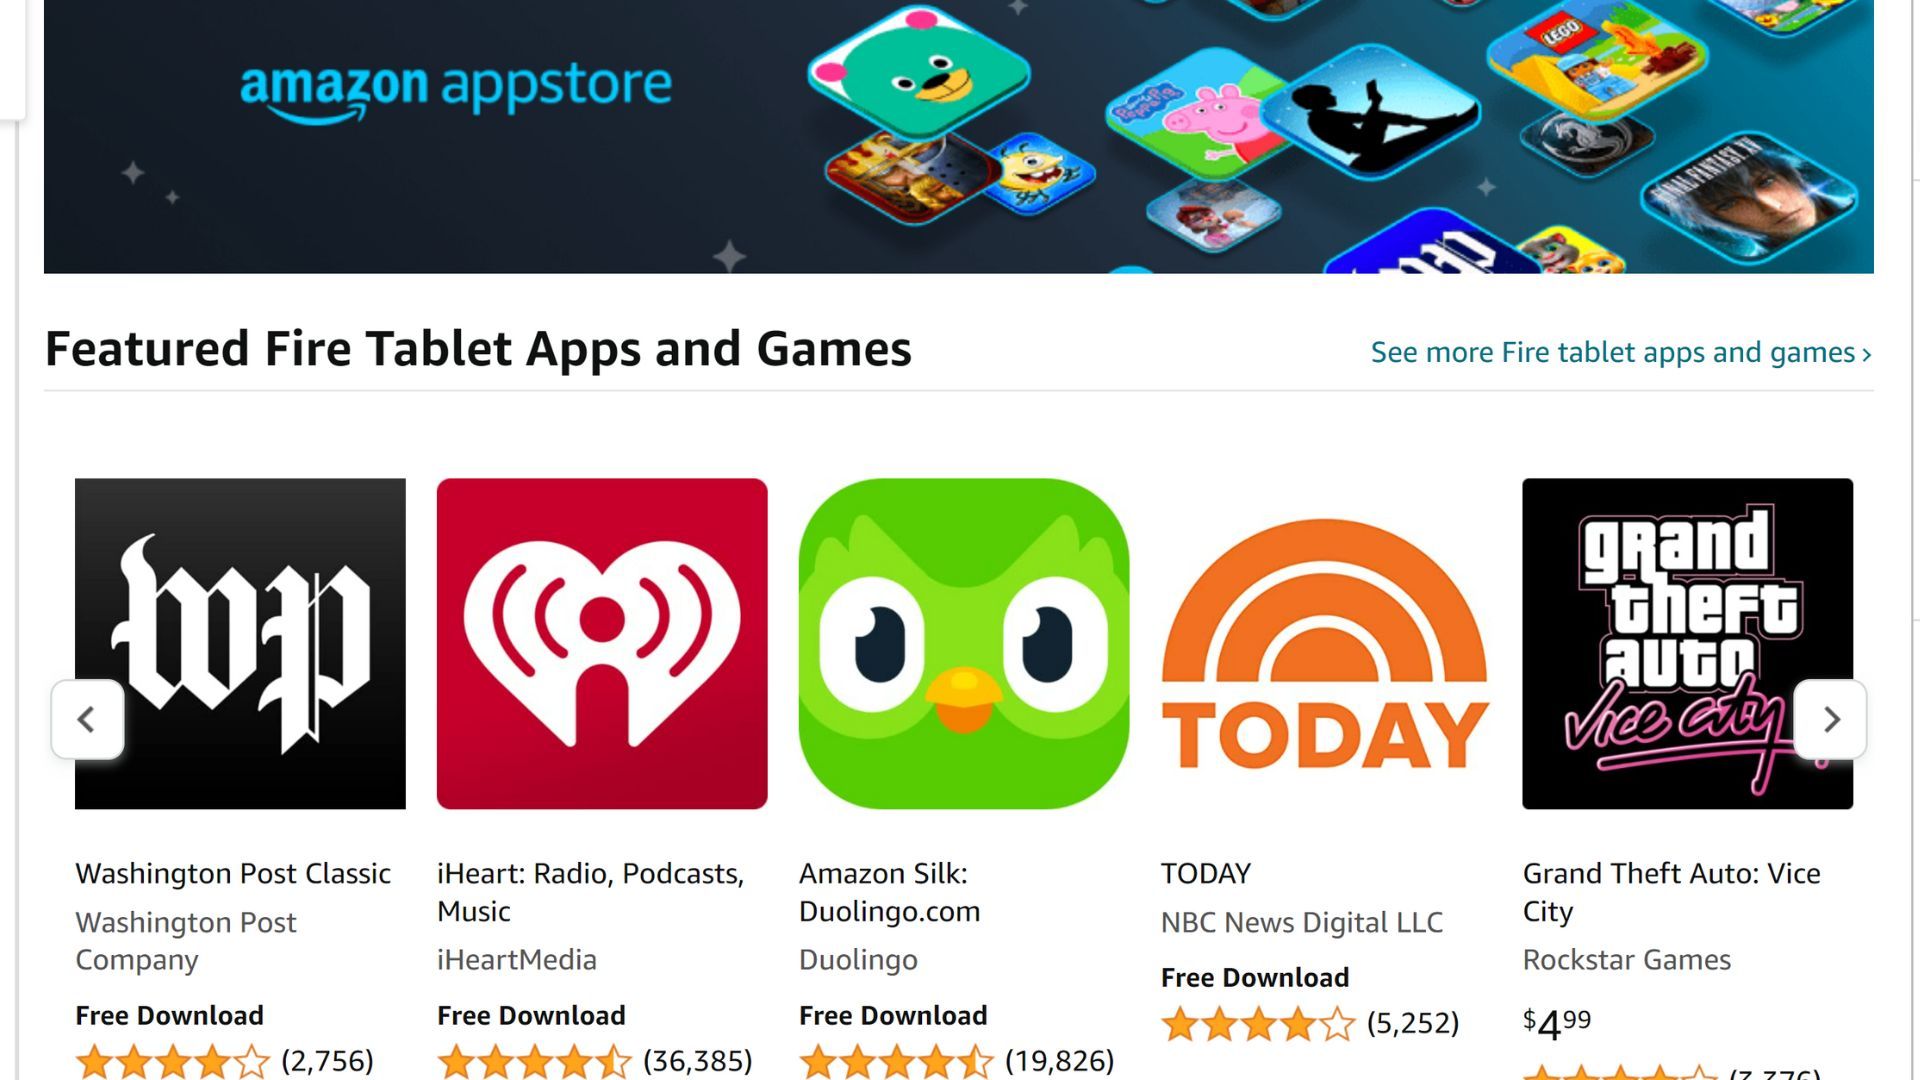
Task: Open the orange TODAY app icon
Action: [1326, 643]
